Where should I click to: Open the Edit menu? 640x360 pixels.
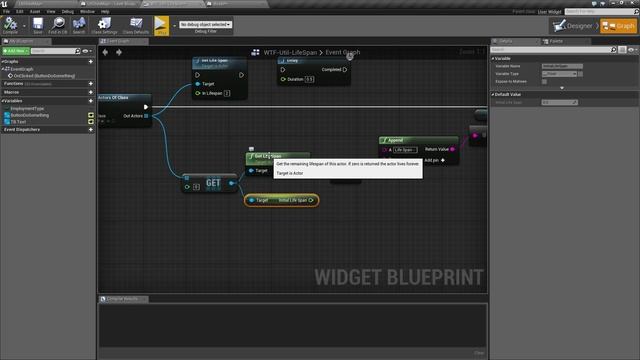[20, 11]
